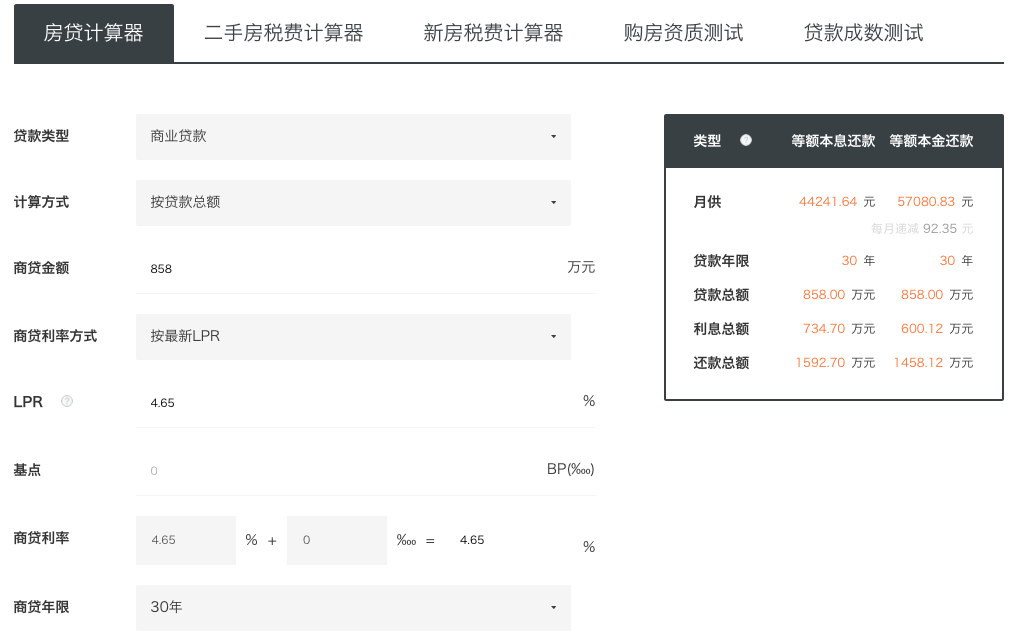
Task: Focus the LPR rate input field
Action: click(350, 402)
